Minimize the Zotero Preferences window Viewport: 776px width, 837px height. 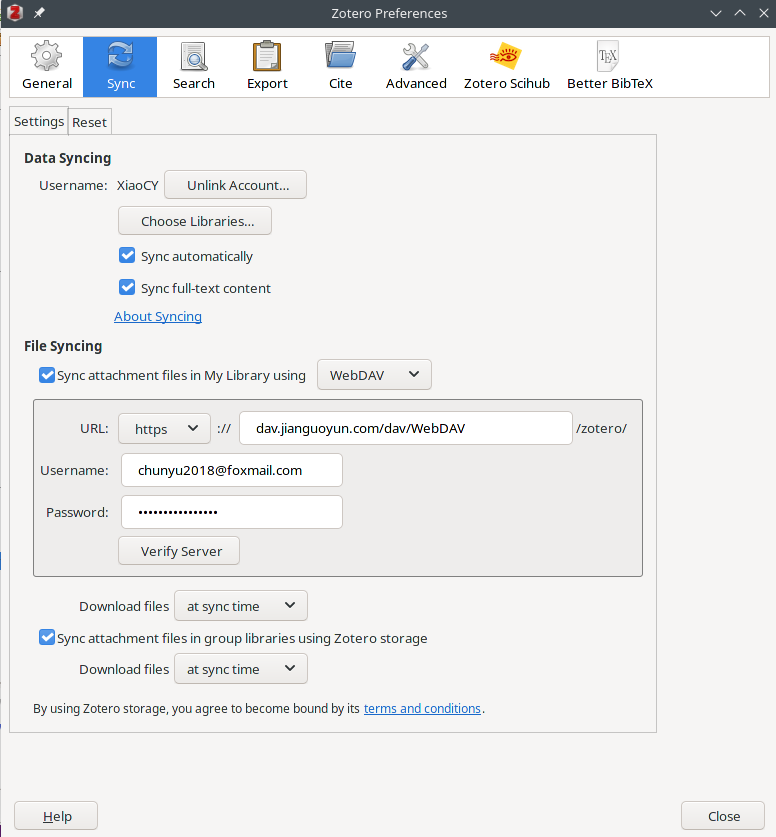(716, 13)
